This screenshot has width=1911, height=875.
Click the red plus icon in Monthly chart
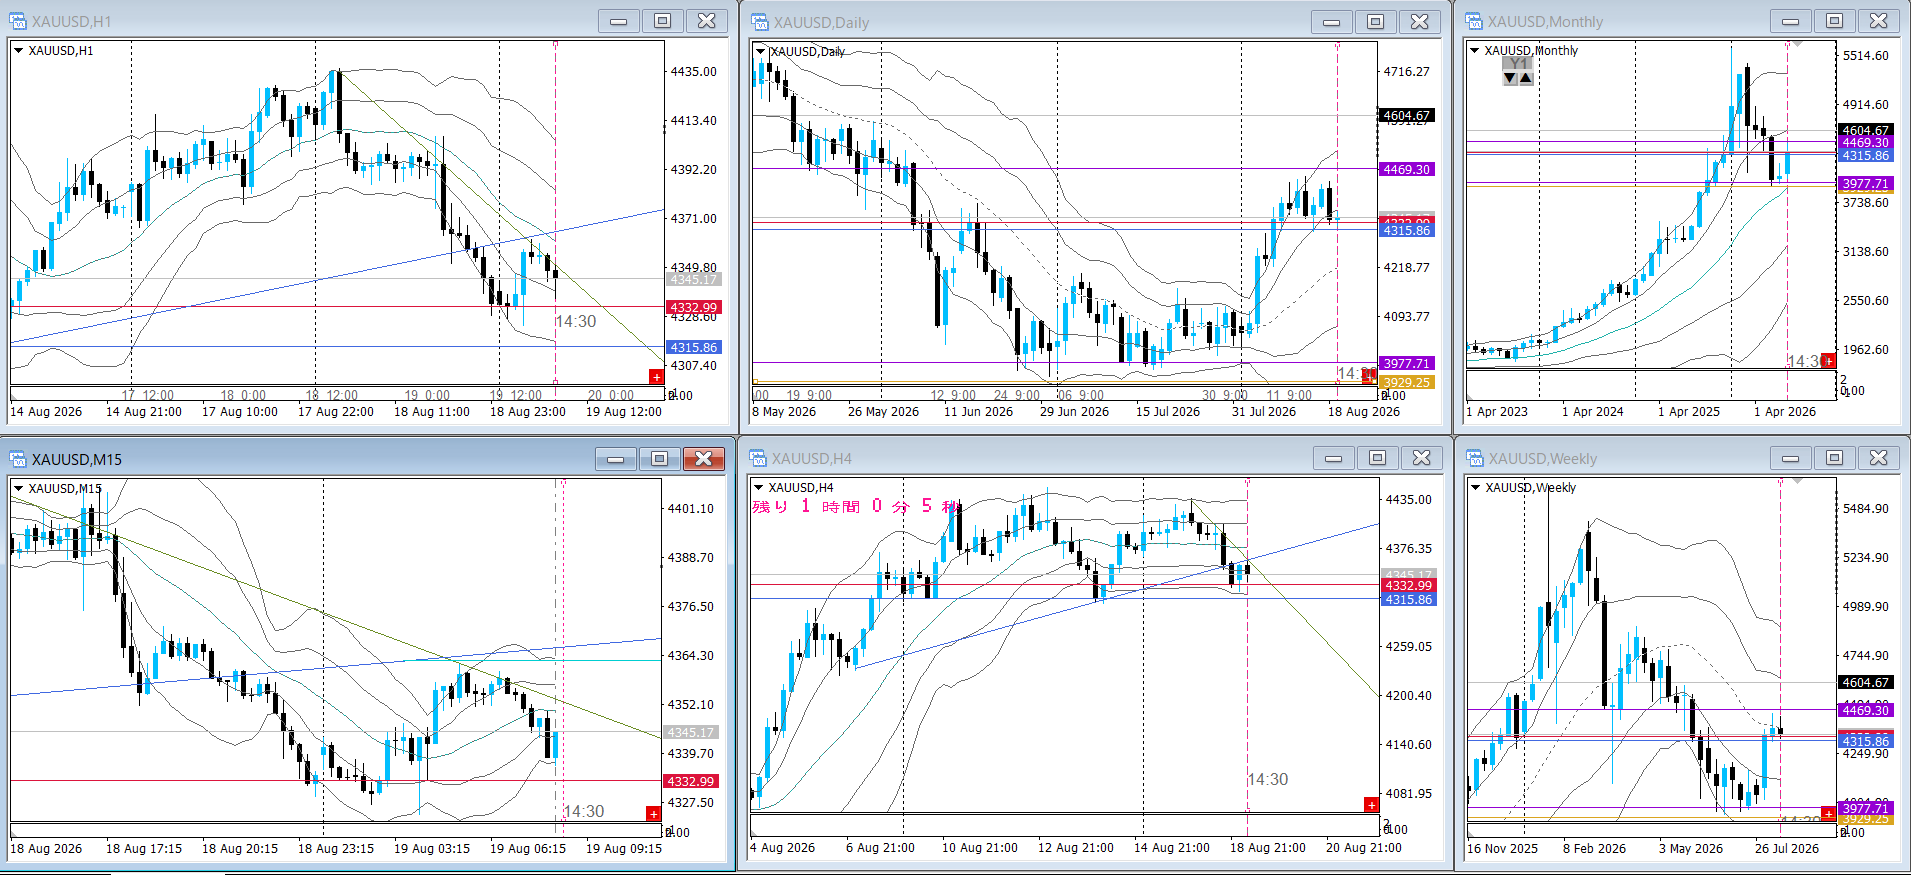point(1828,361)
